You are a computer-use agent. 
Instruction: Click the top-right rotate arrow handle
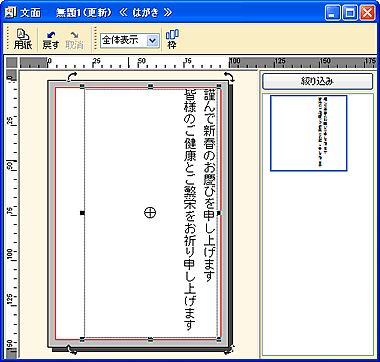click(229, 76)
